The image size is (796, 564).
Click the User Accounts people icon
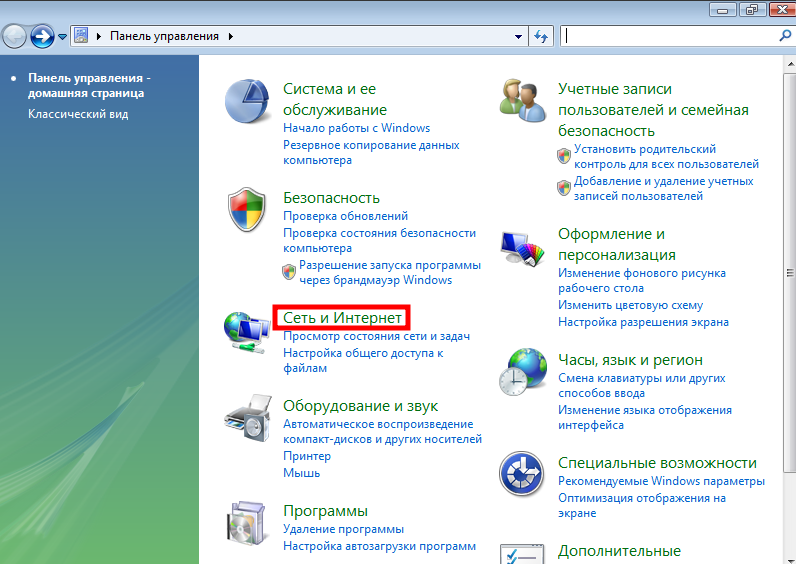click(522, 101)
